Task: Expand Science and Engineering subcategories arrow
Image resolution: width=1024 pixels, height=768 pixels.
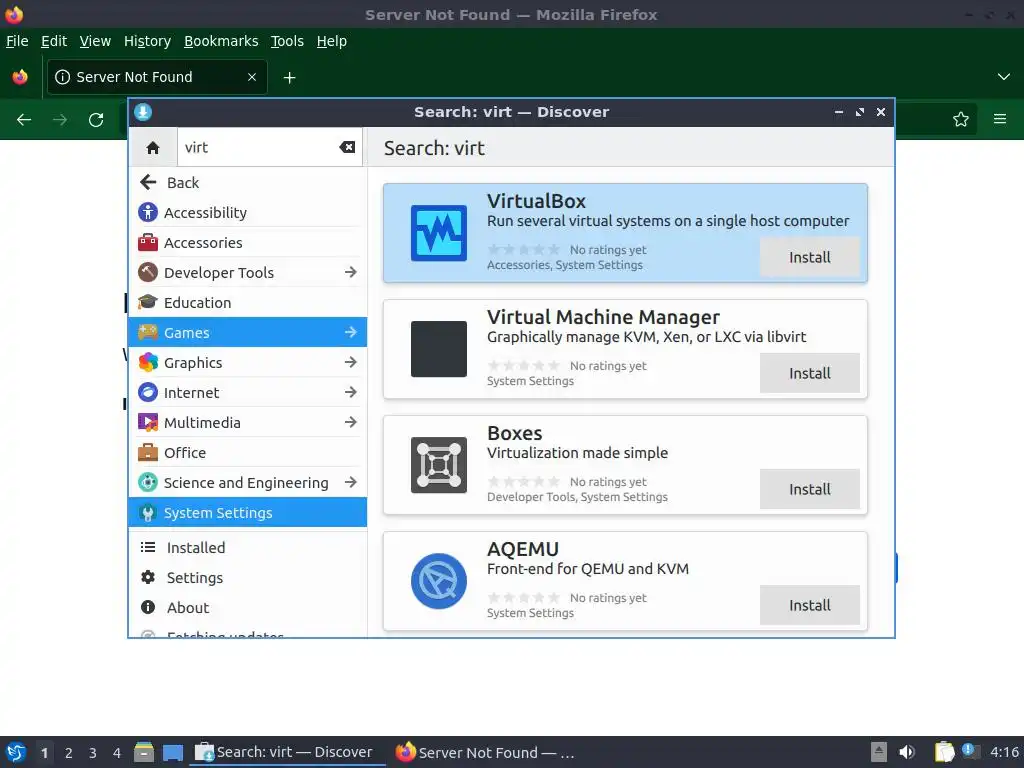Action: (x=351, y=483)
